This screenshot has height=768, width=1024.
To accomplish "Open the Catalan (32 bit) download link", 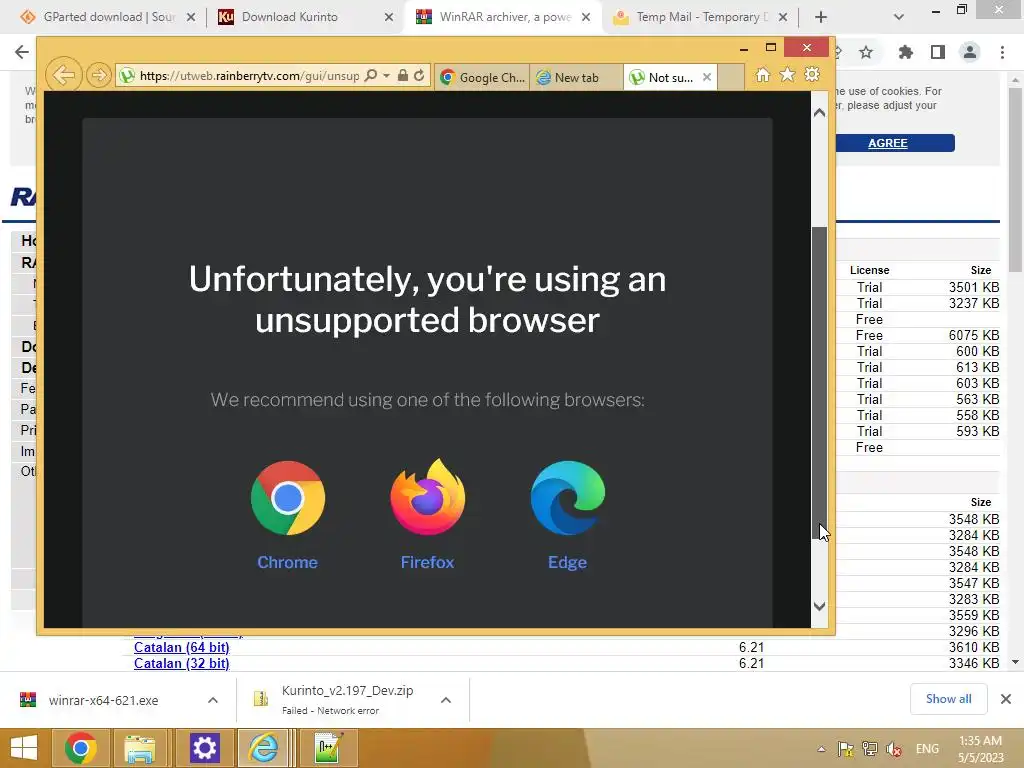I will [182, 664].
